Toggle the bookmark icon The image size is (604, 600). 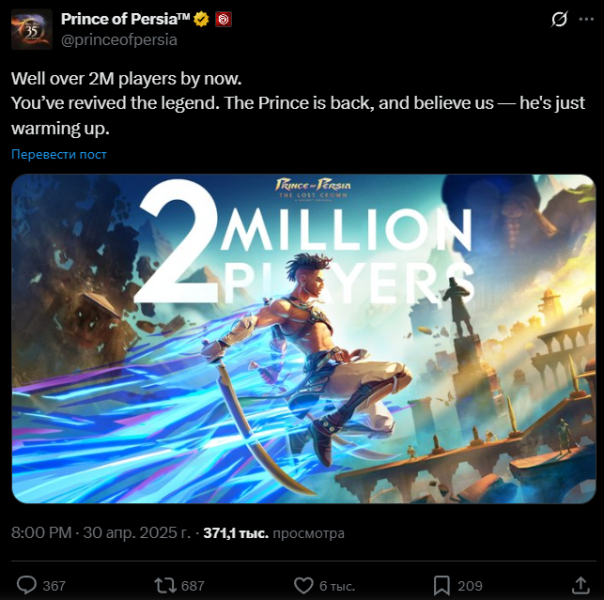(x=441, y=585)
